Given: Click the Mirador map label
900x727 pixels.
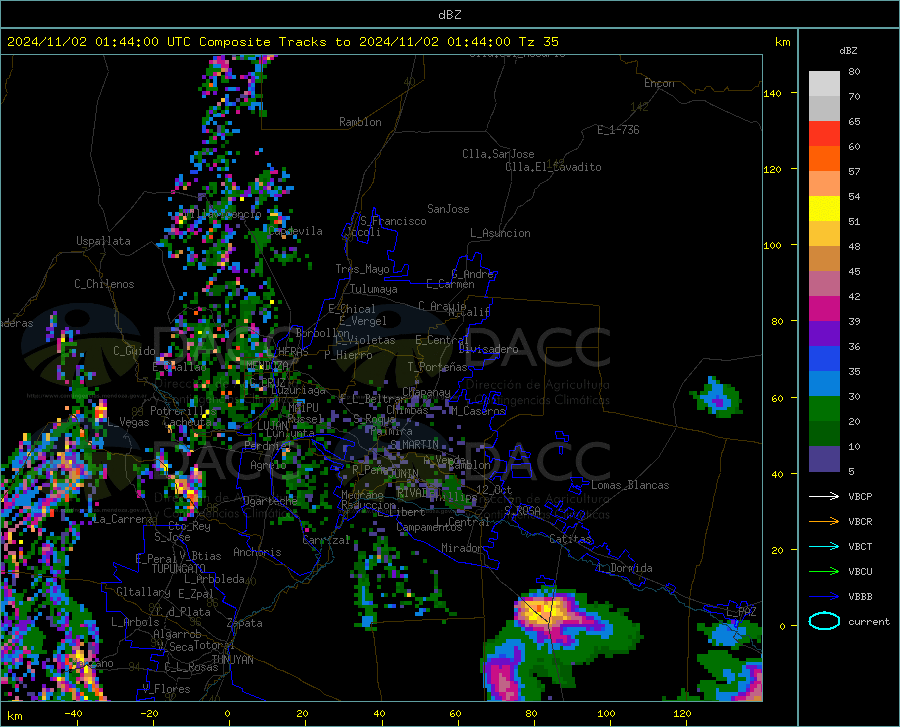Looking at the screenshot, I should click(x=462, y=548).
